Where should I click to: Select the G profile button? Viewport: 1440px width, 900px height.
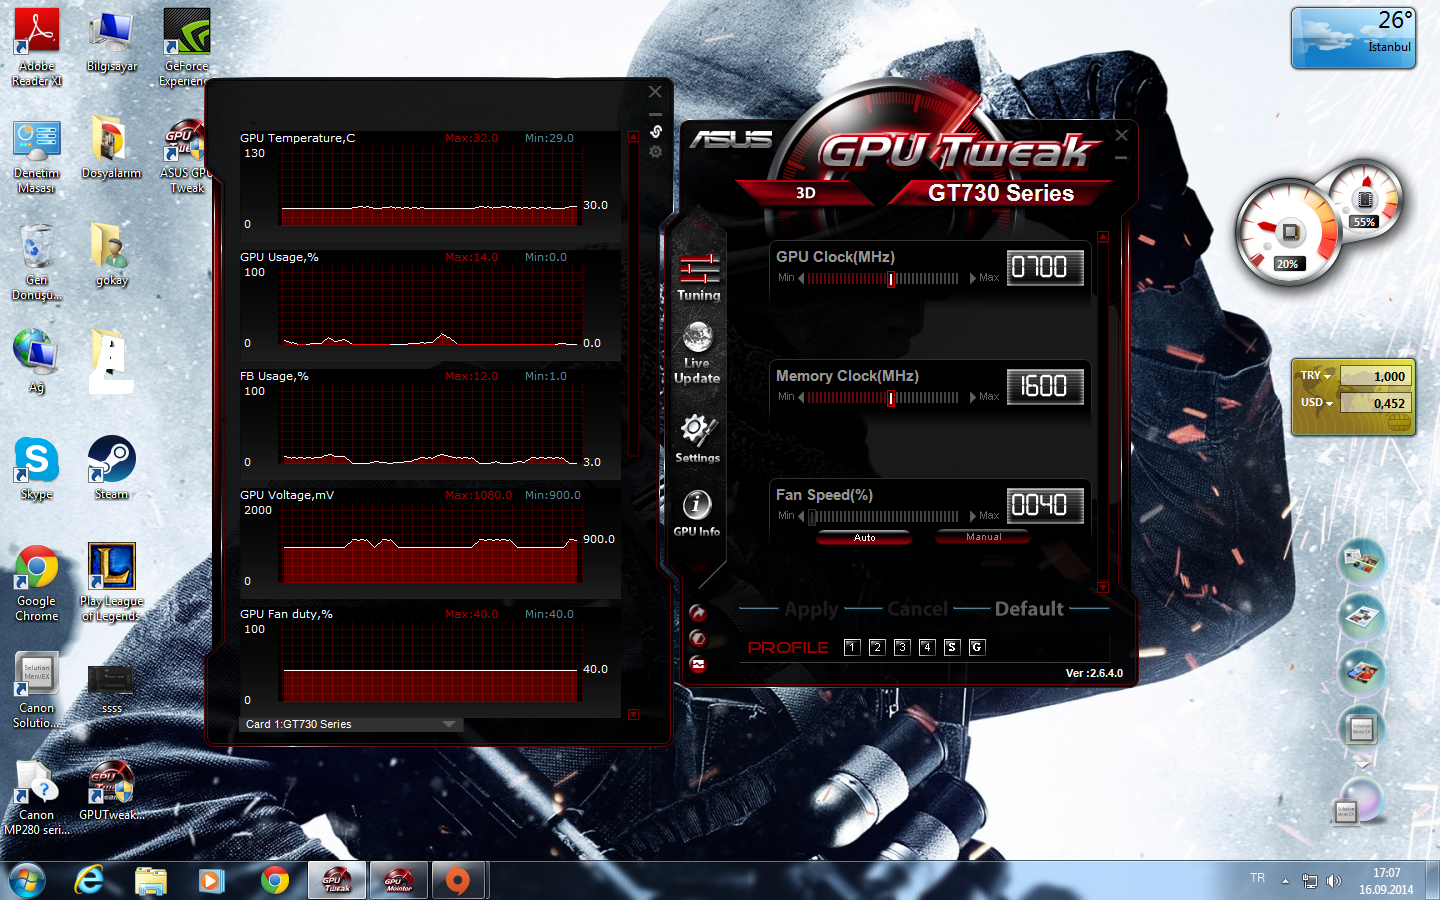(977, 647)
